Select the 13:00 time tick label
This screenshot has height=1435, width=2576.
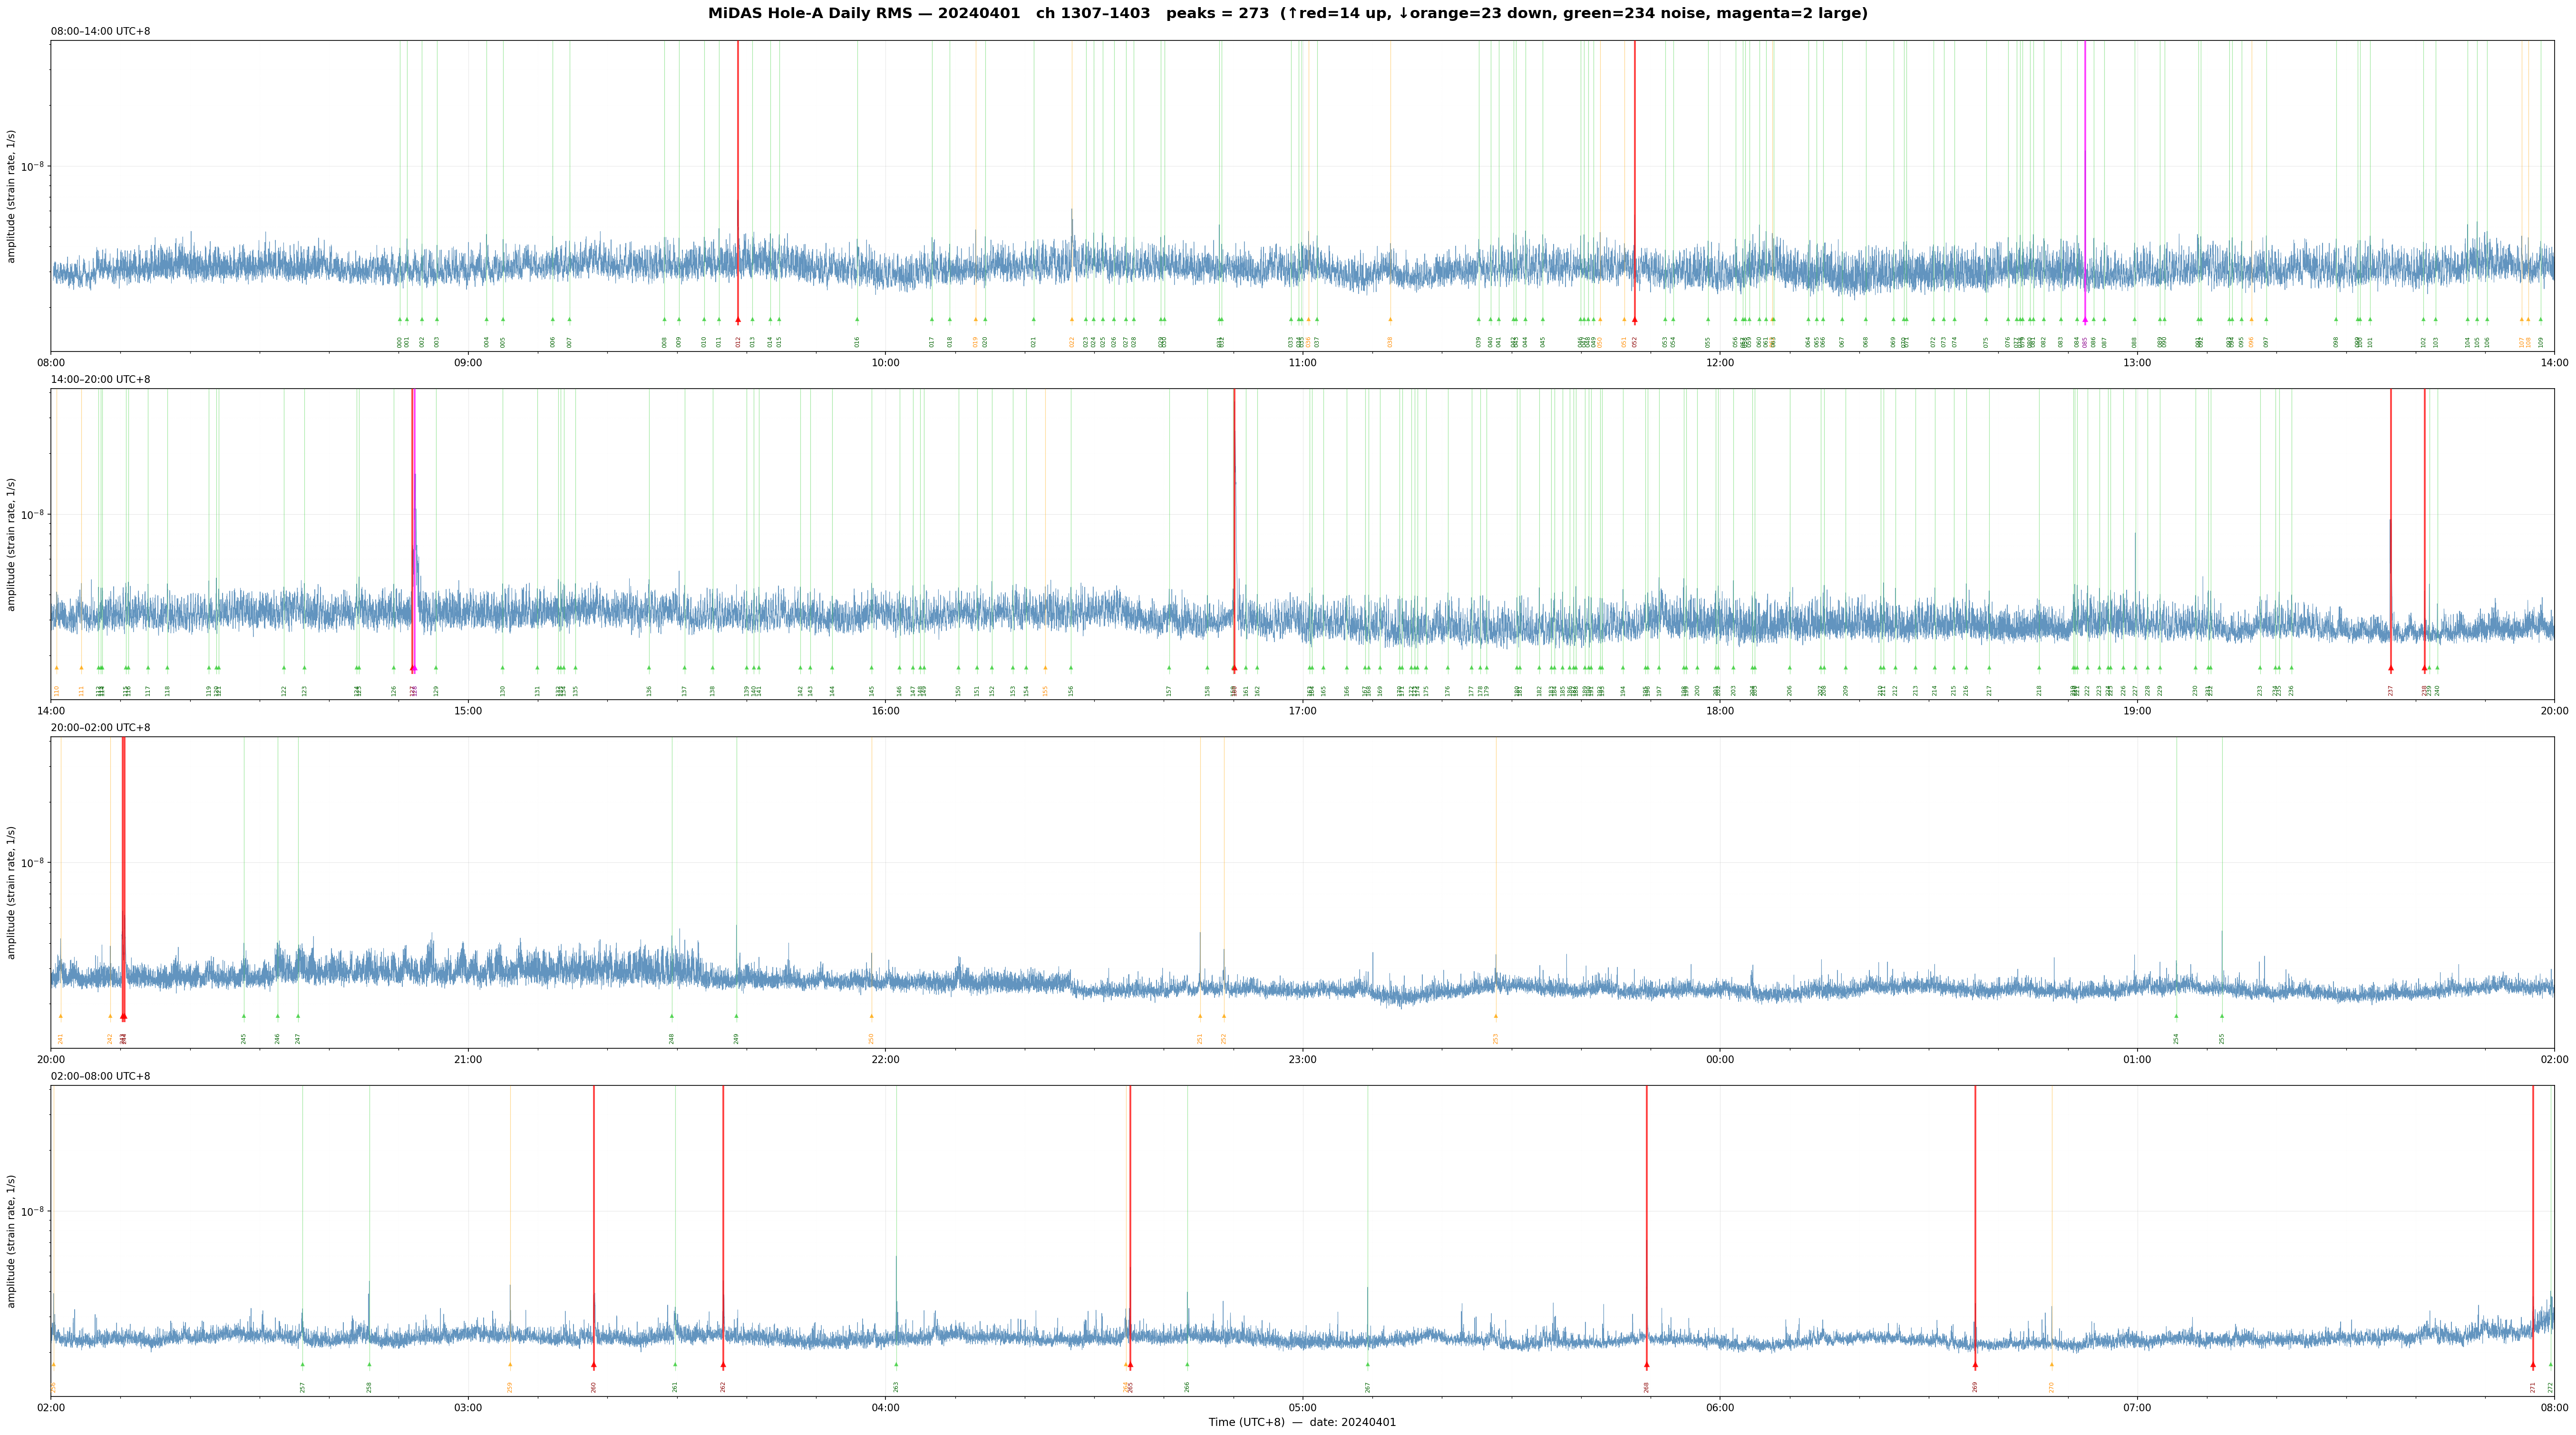(x=2137, y=363)
